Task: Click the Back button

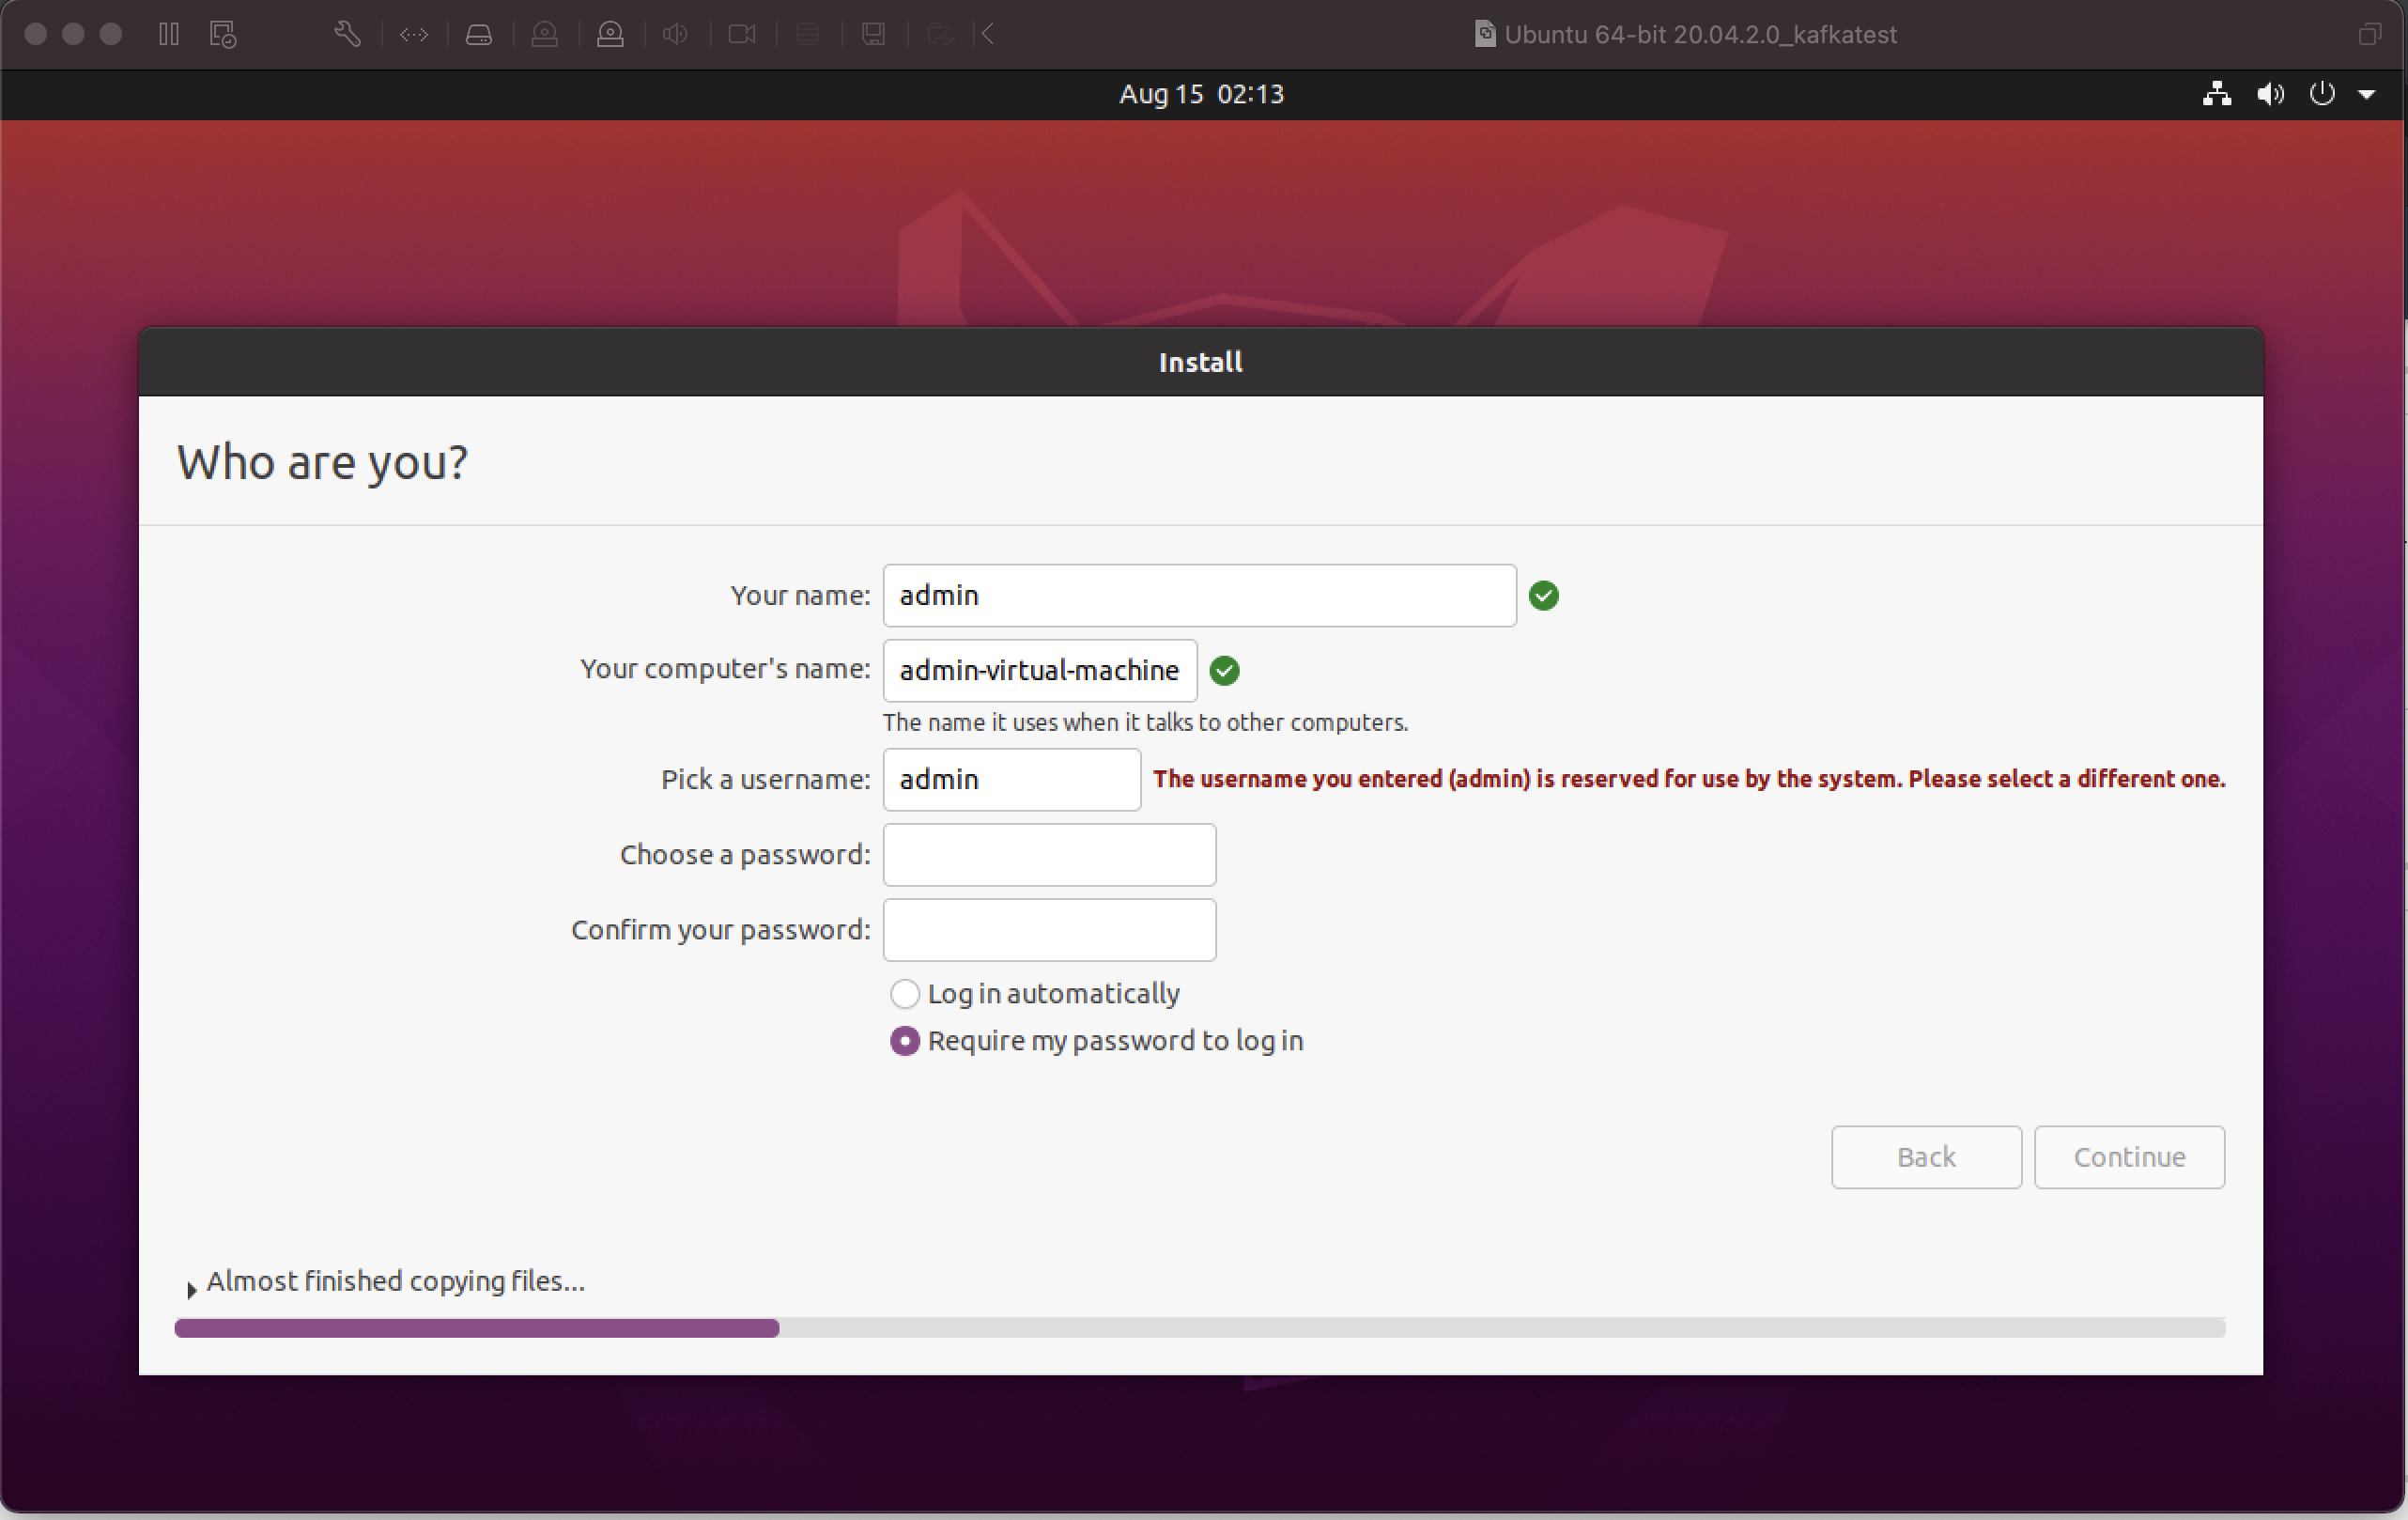Action: click(1926, 1157)
